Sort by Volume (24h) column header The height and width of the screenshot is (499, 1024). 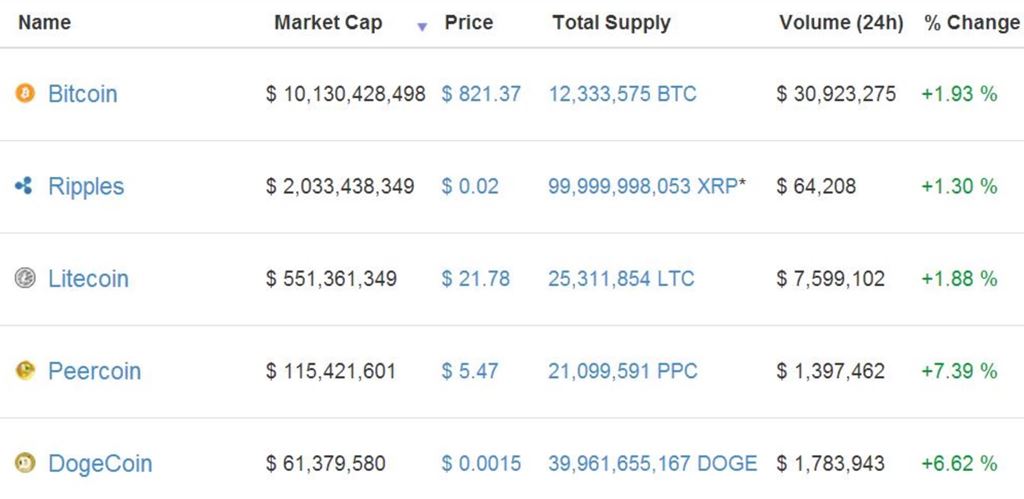[841, 23]
